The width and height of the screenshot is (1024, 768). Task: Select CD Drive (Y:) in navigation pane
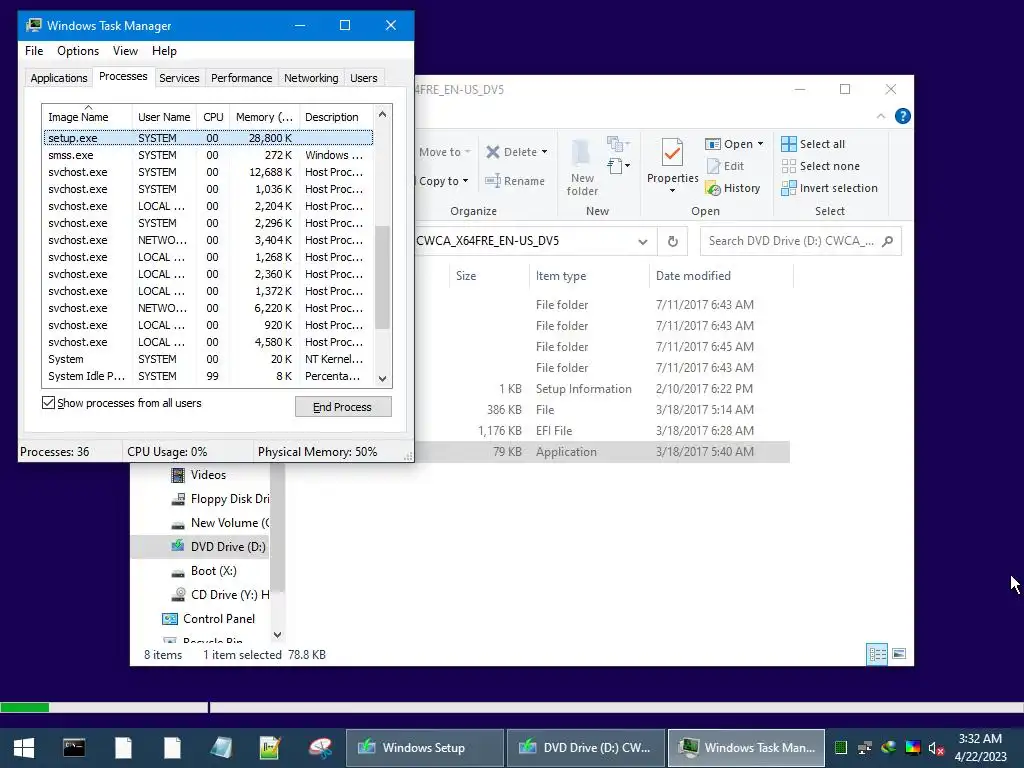220,595
